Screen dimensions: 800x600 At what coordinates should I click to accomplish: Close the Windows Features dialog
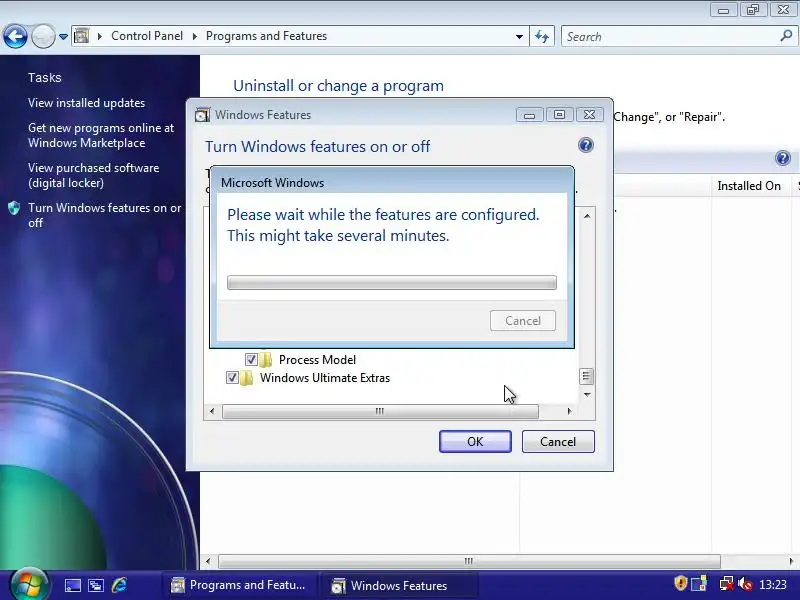589,115
